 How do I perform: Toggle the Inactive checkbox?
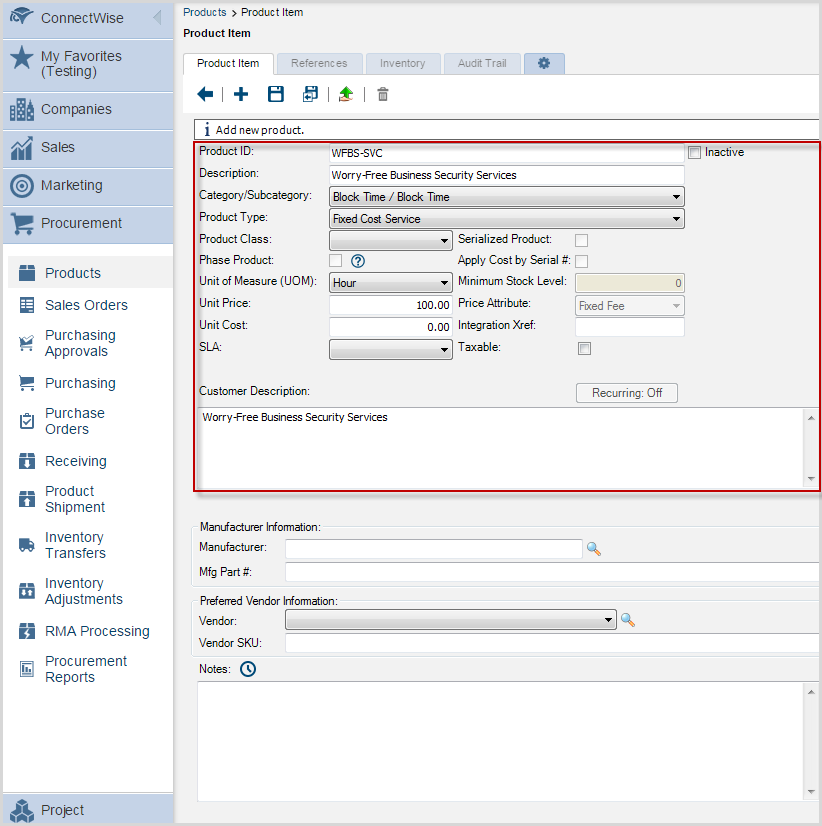[x=694, y=153]
